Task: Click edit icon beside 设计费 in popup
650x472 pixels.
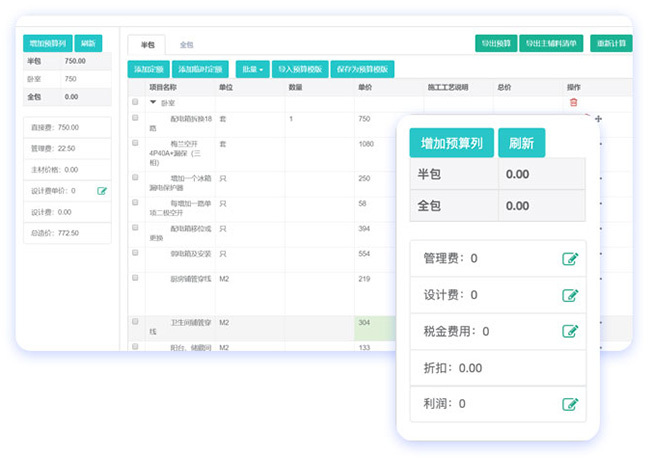Action: coord(570,295)
